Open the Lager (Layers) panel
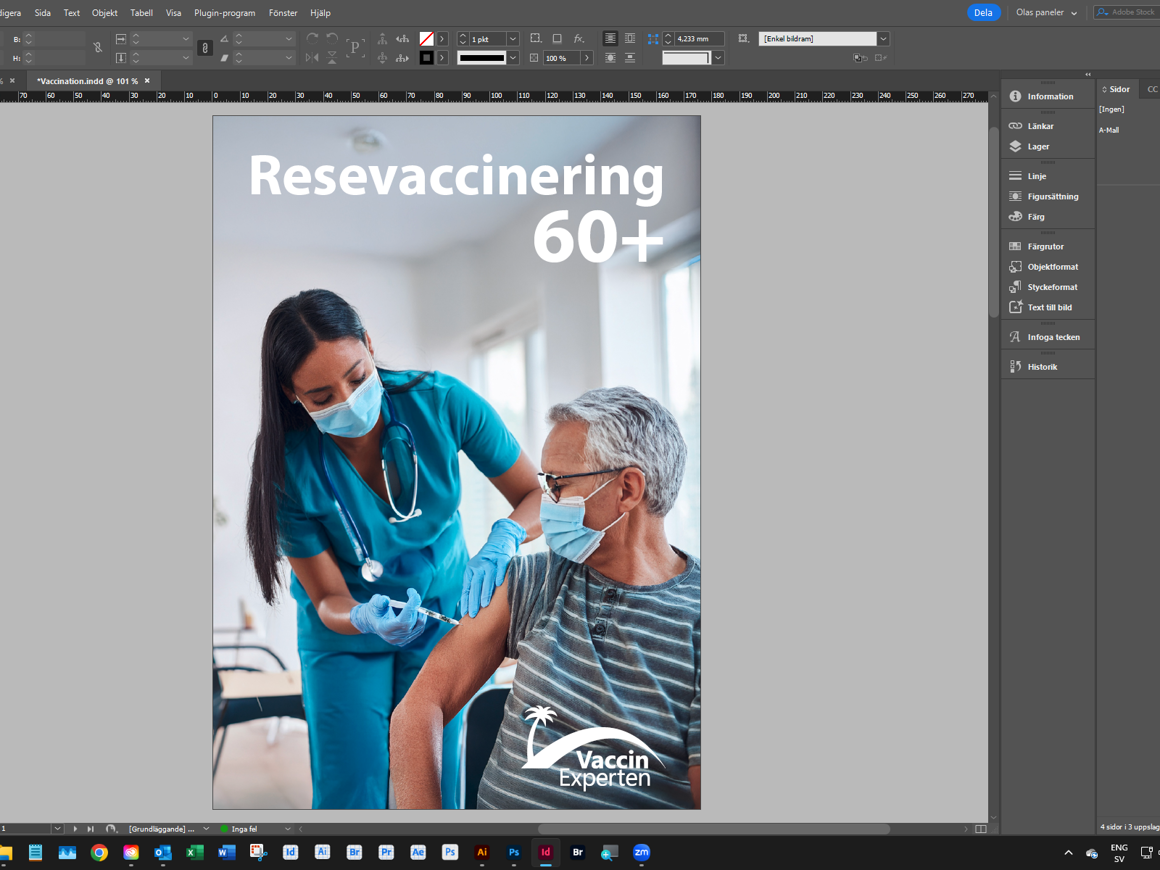Viewport: 1160px width, 870px height. tap(1038, 146)
